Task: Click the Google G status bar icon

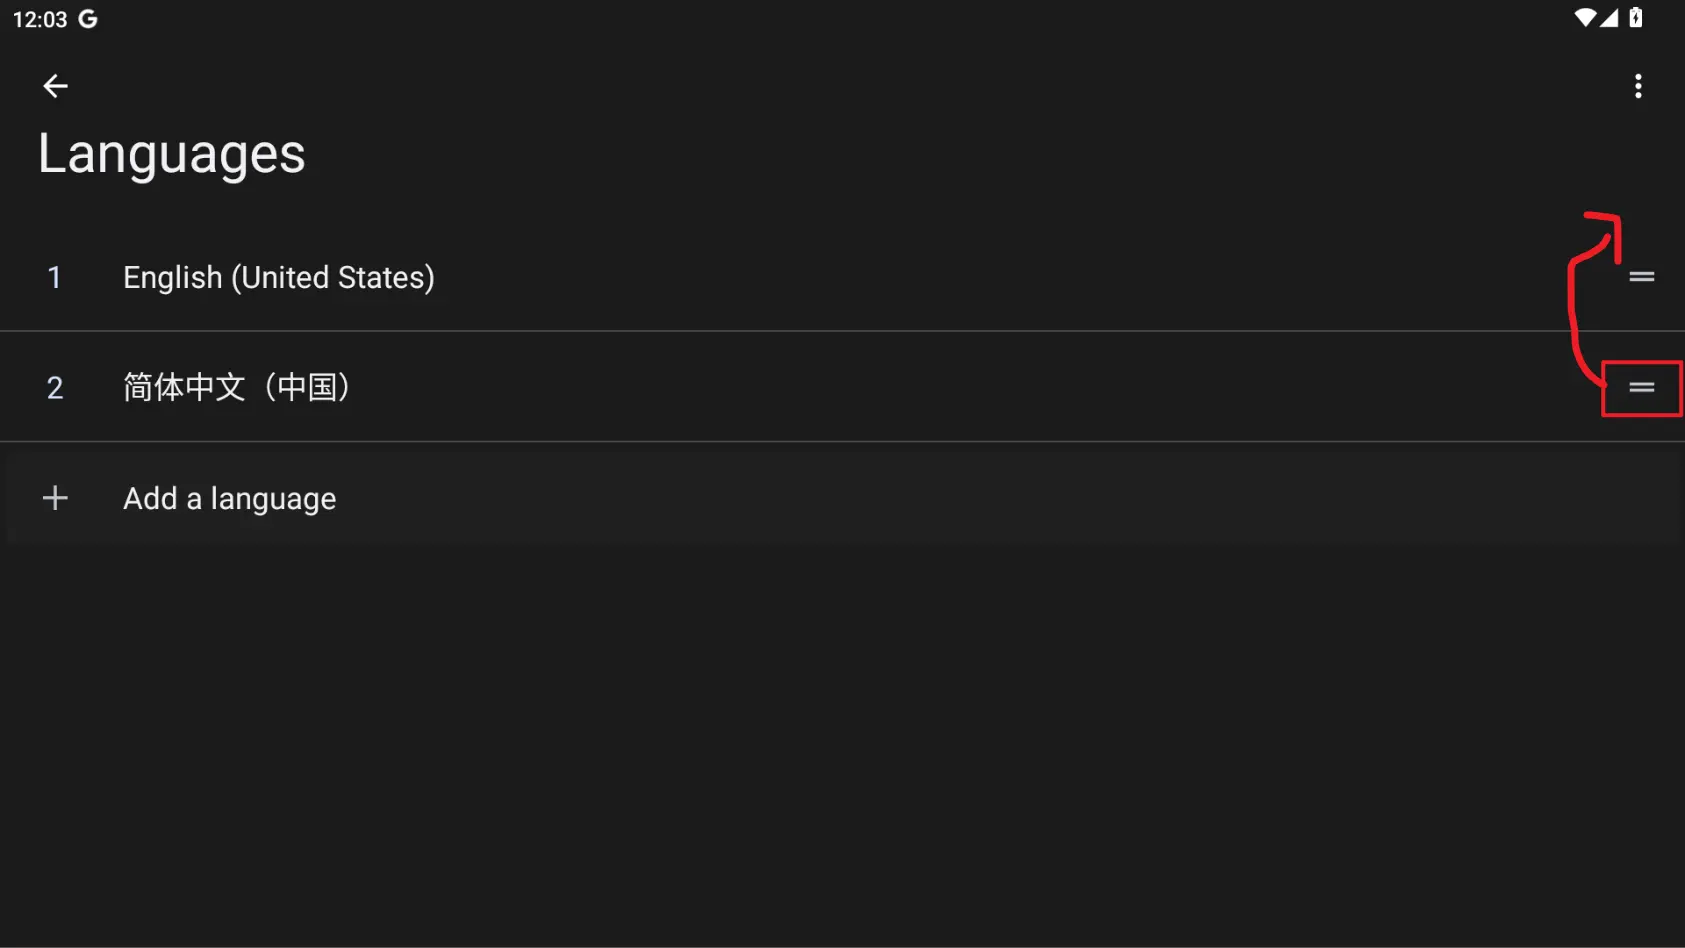Action: tap(88, 19)
